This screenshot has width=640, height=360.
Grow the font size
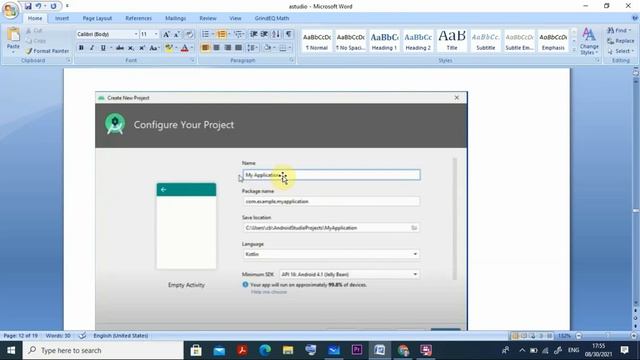point(166,34)
